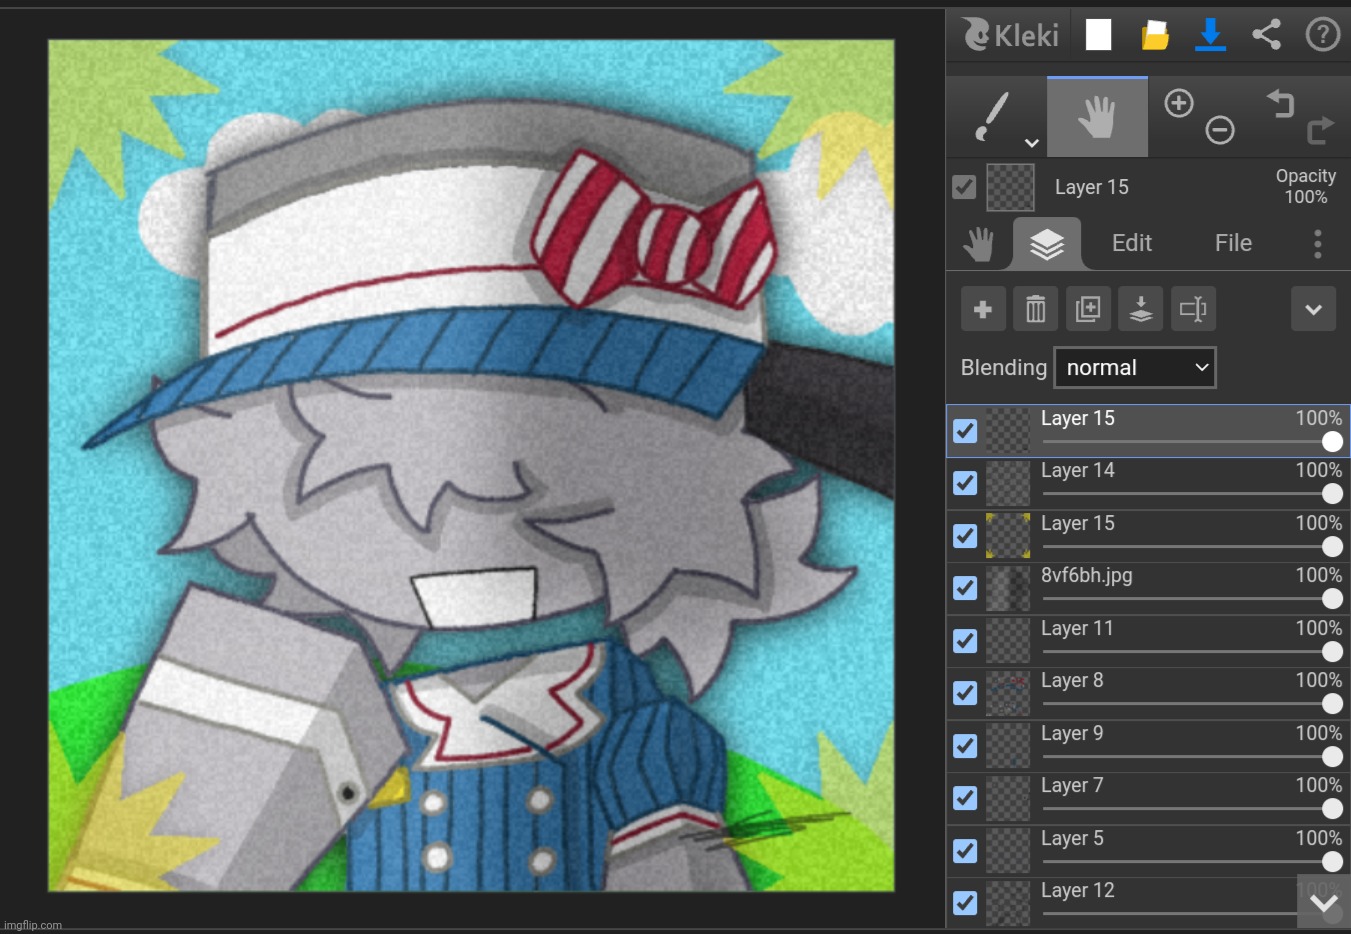Image resolution: width=1351 pixels, height=934 pixels.
Task: Select Layer 14 by its name
Action: coord(1077,471)
